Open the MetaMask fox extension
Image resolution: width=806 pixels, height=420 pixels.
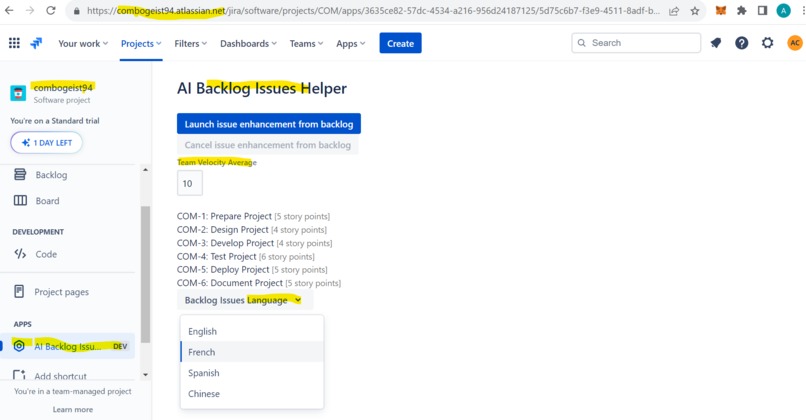[x=721, y=10]
